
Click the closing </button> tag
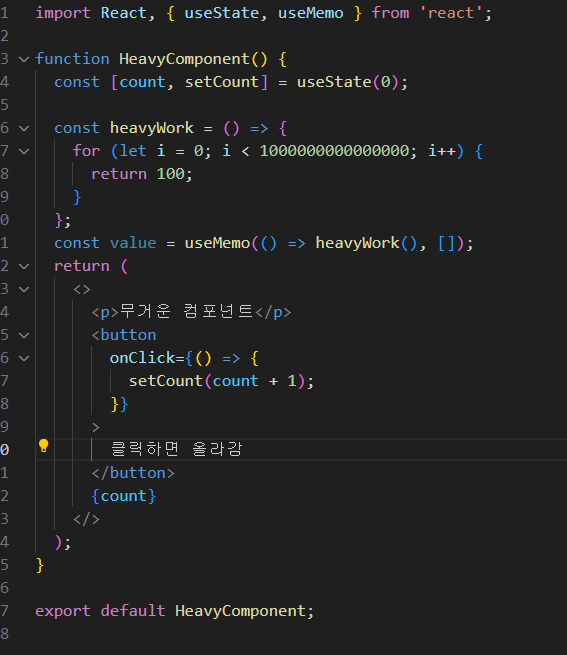(x=133, y=473)
